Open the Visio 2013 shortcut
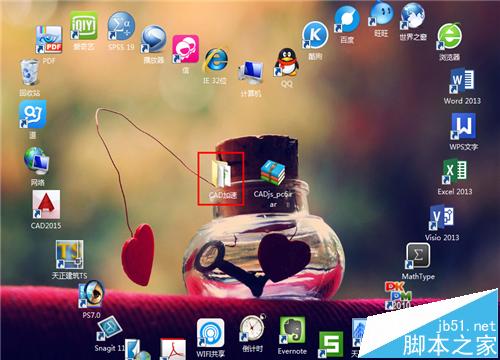This screenshot has width=500, height=360. tap(442, 218)
